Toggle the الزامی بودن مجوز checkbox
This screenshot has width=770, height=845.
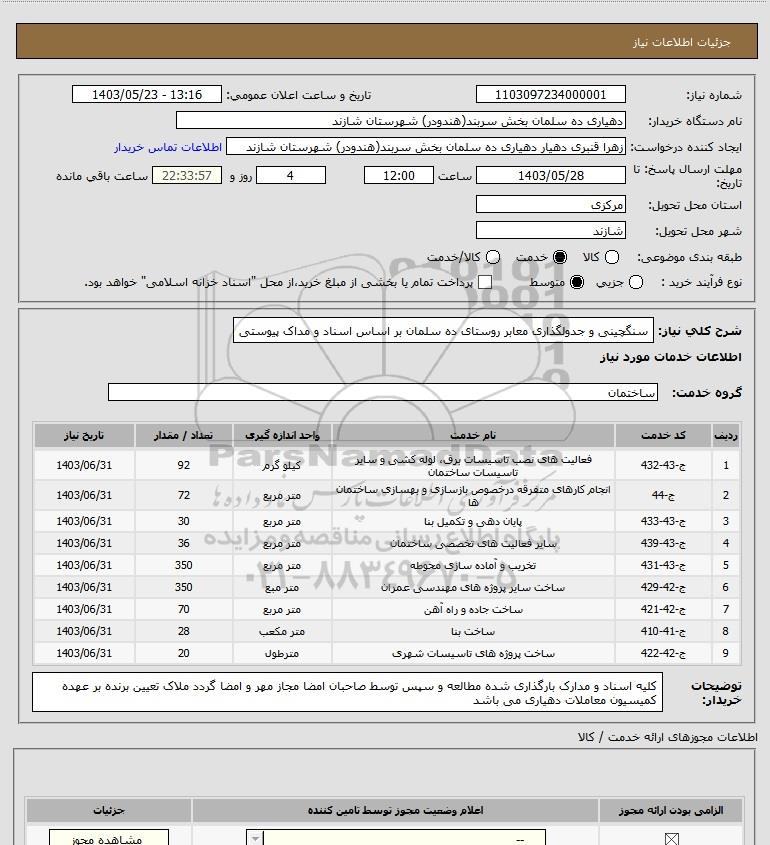point(671,839)
